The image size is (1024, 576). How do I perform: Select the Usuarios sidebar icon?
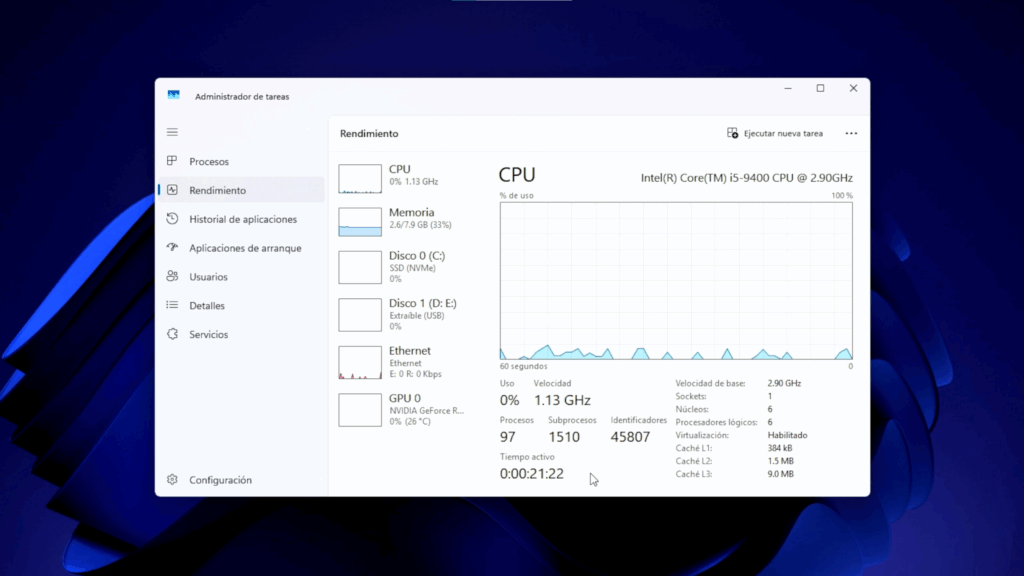click(172, 276)
